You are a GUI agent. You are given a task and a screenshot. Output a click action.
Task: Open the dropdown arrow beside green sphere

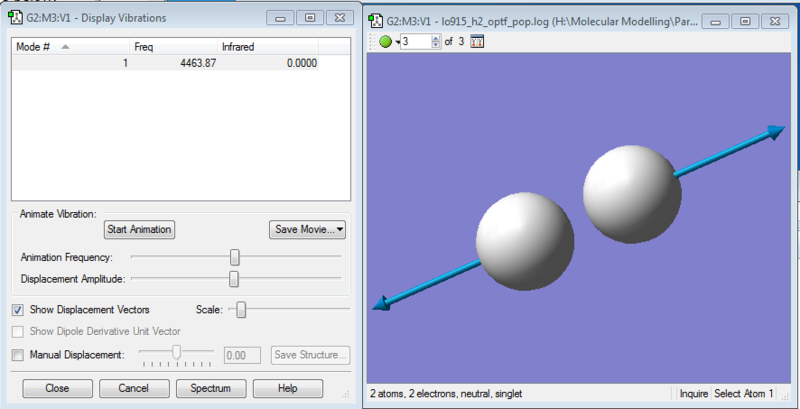coord(396,42)
